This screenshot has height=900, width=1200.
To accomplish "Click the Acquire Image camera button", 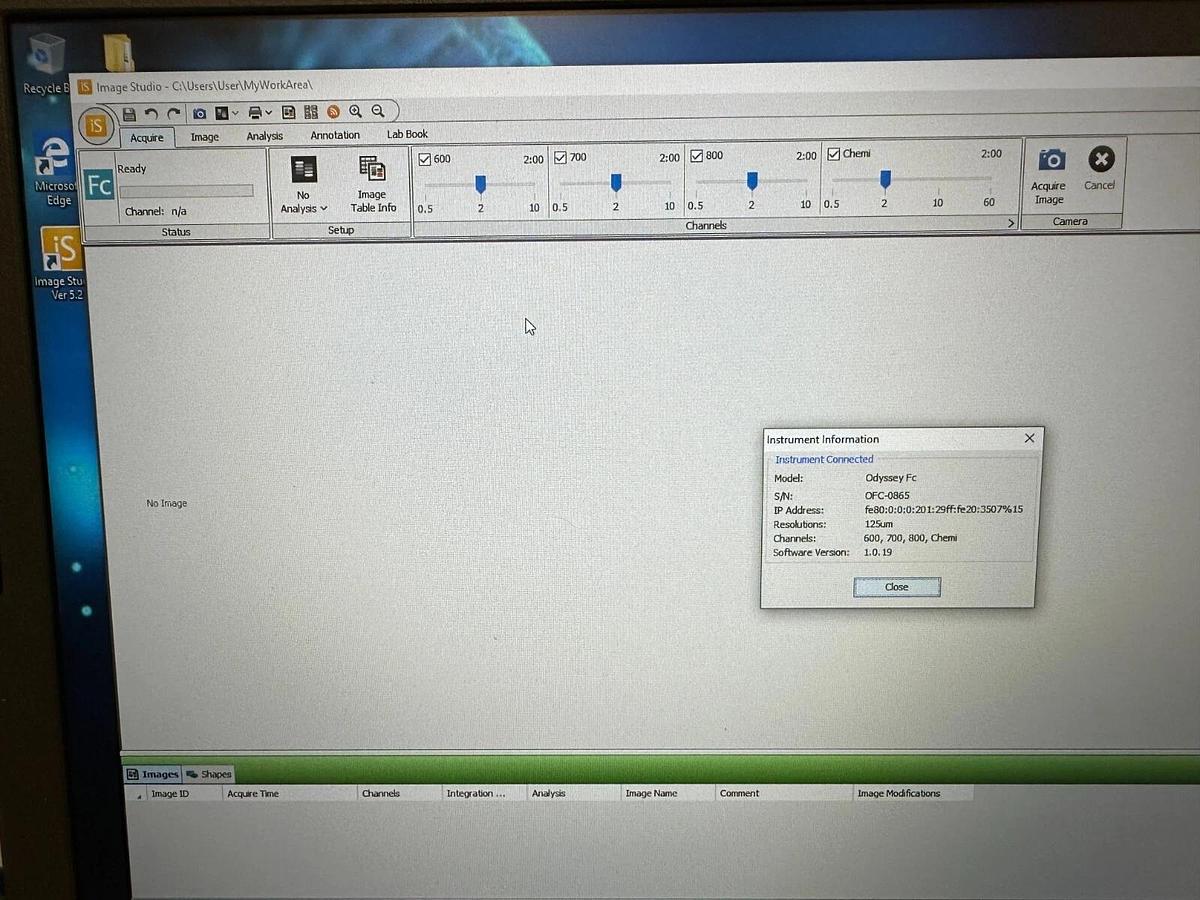I will click(1048, 176).
